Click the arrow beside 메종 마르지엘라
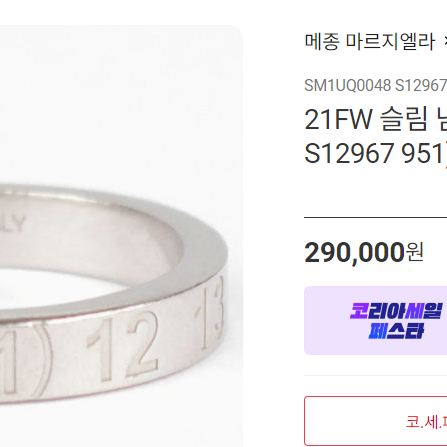Screen dimensions: 447x447 click(x=445, y=42)
